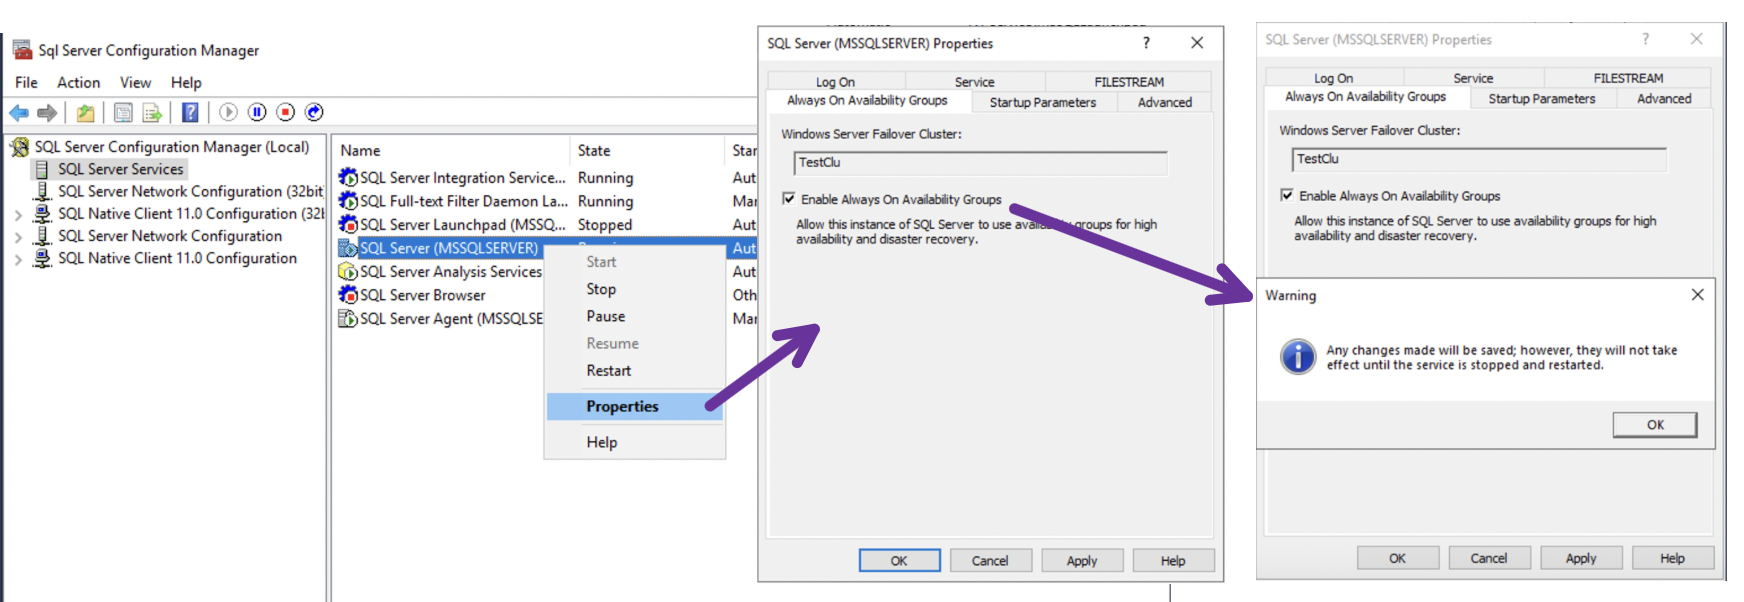Expand the non-32bit SQL Server Network Configuration node
This screenshot has height=602, width=1744.
coord(18,237)
